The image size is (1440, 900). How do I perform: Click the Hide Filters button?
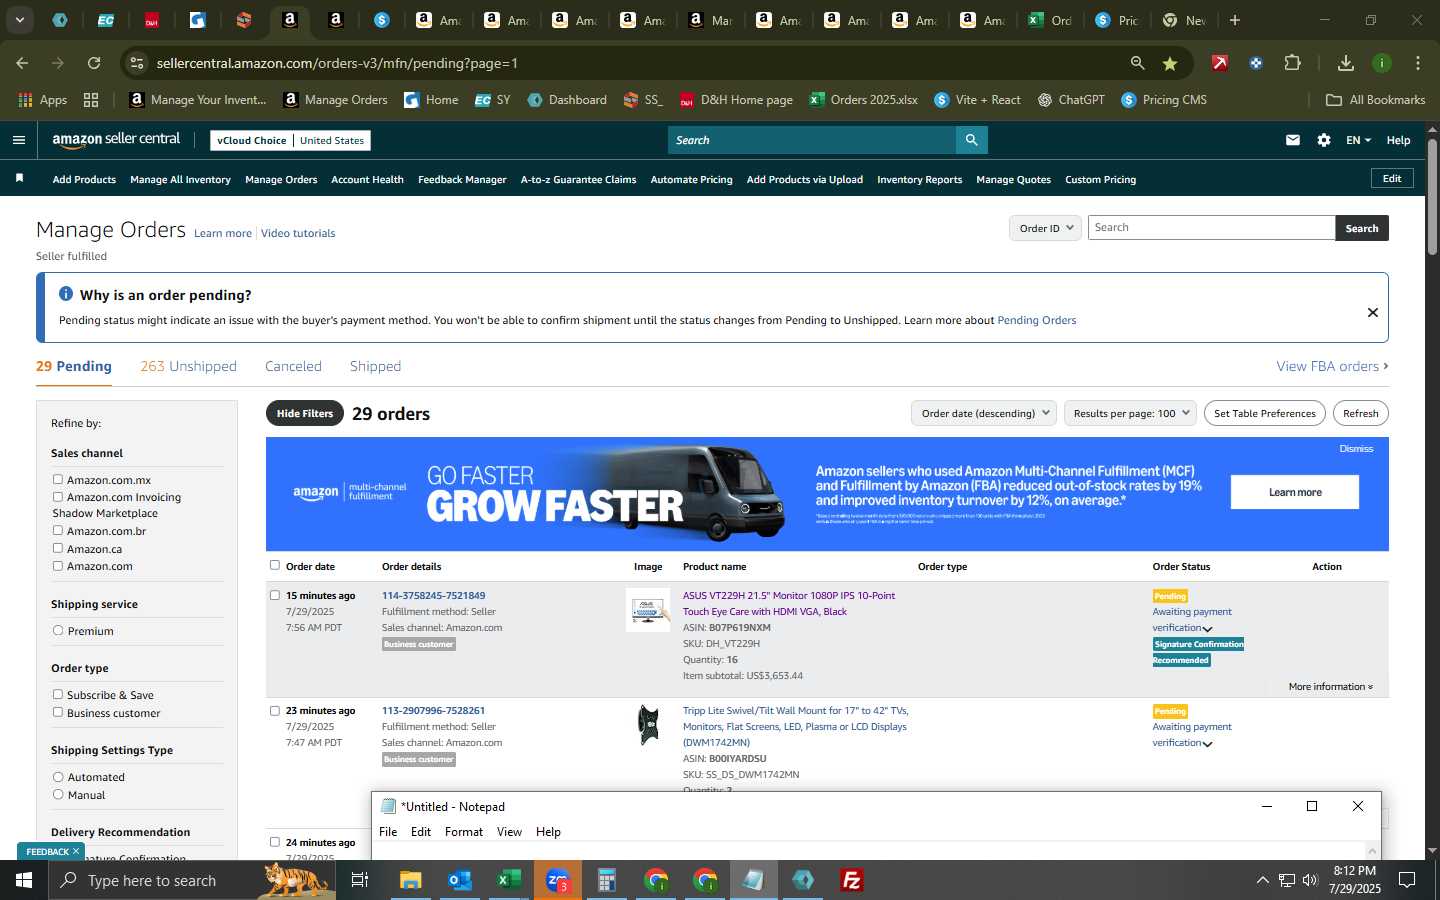305,413
